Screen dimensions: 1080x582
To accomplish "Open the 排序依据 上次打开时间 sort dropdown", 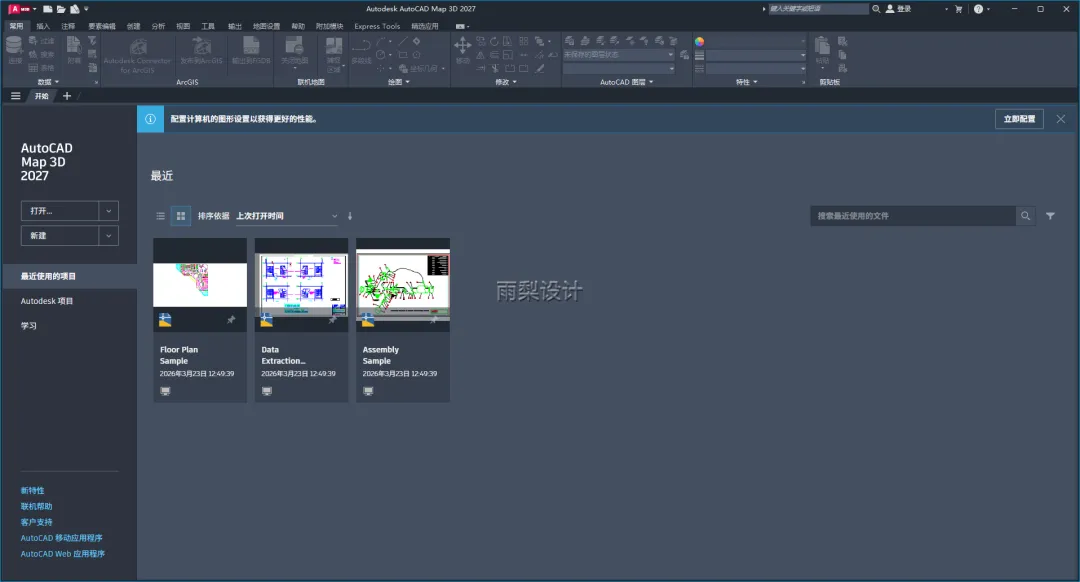I will [287, 216].
